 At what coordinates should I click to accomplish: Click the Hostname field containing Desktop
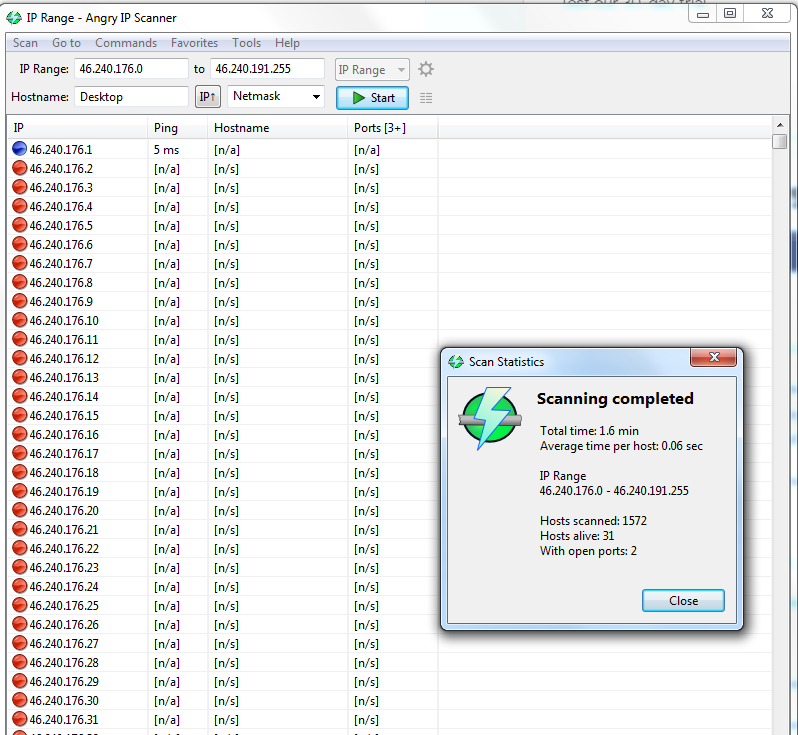pyautogui.click(x=131, y=97)
